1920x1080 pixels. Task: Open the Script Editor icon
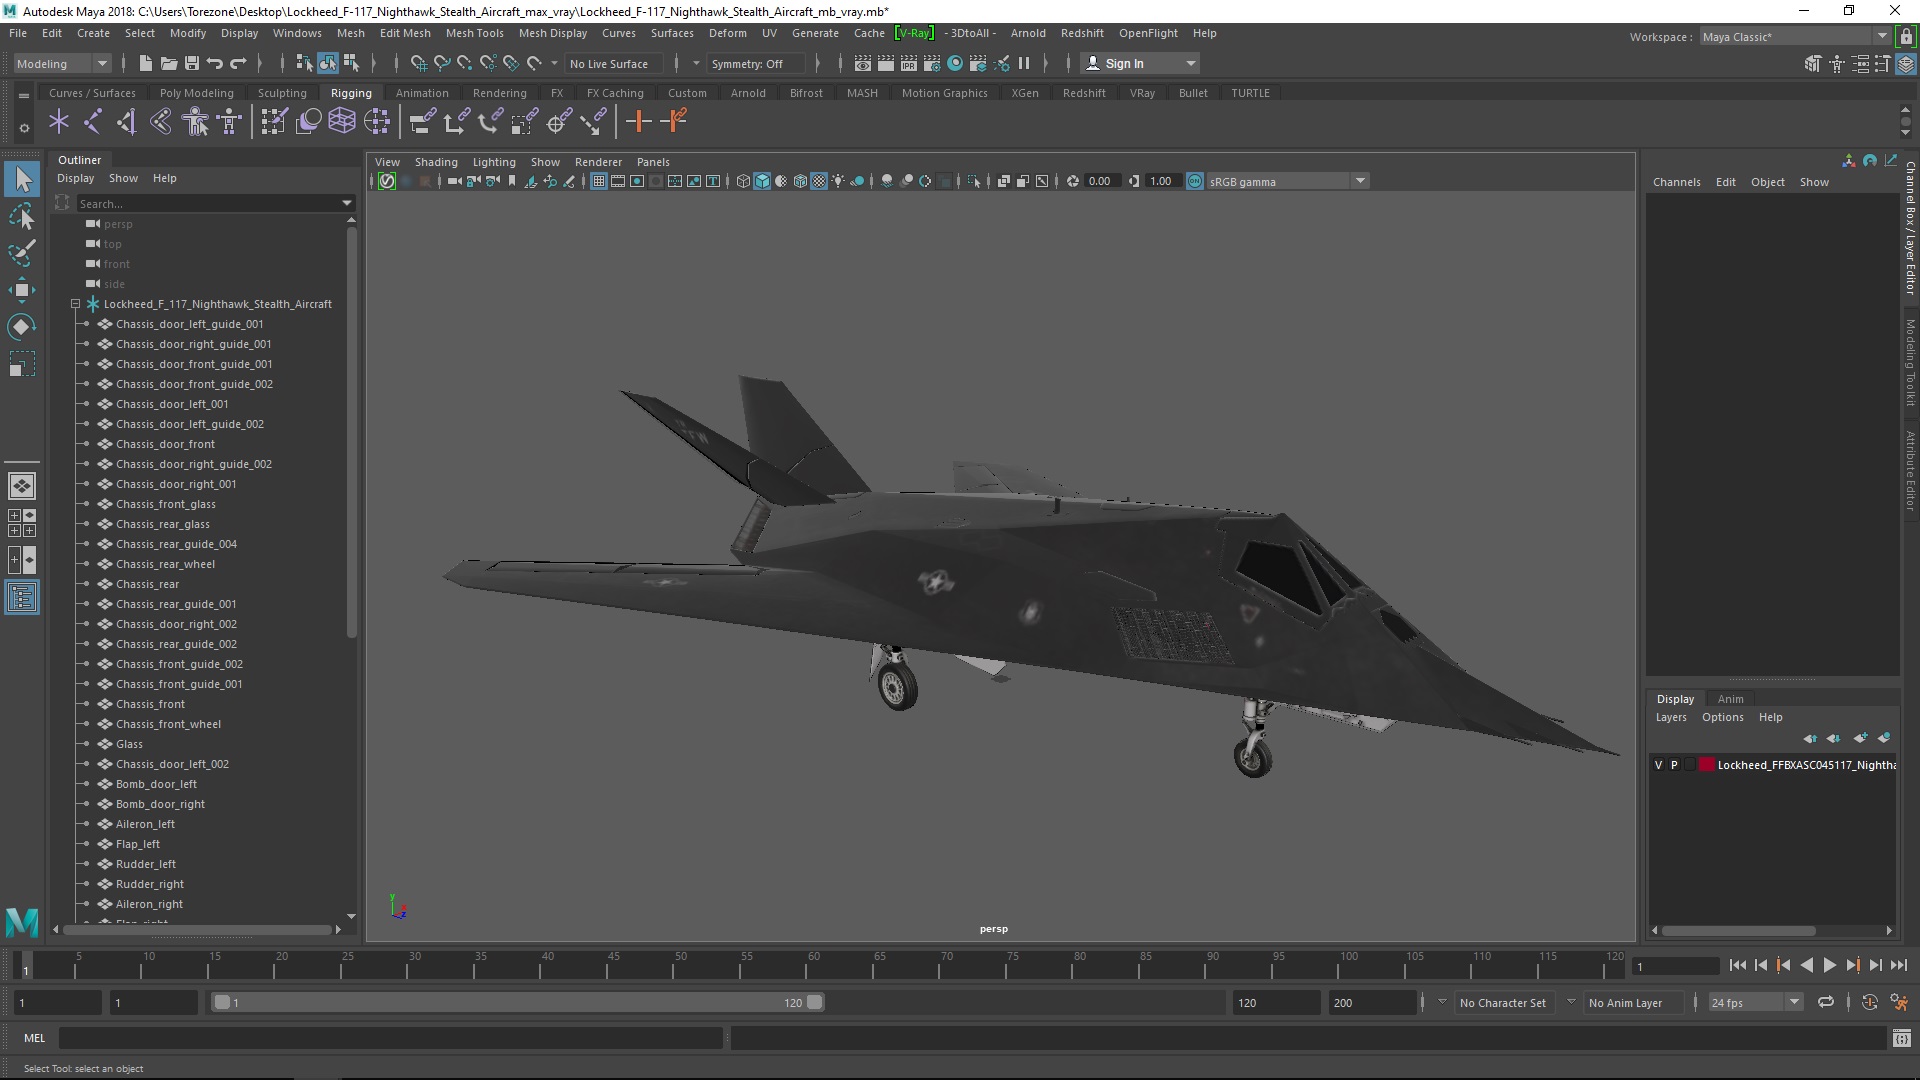[1901, 1038]
